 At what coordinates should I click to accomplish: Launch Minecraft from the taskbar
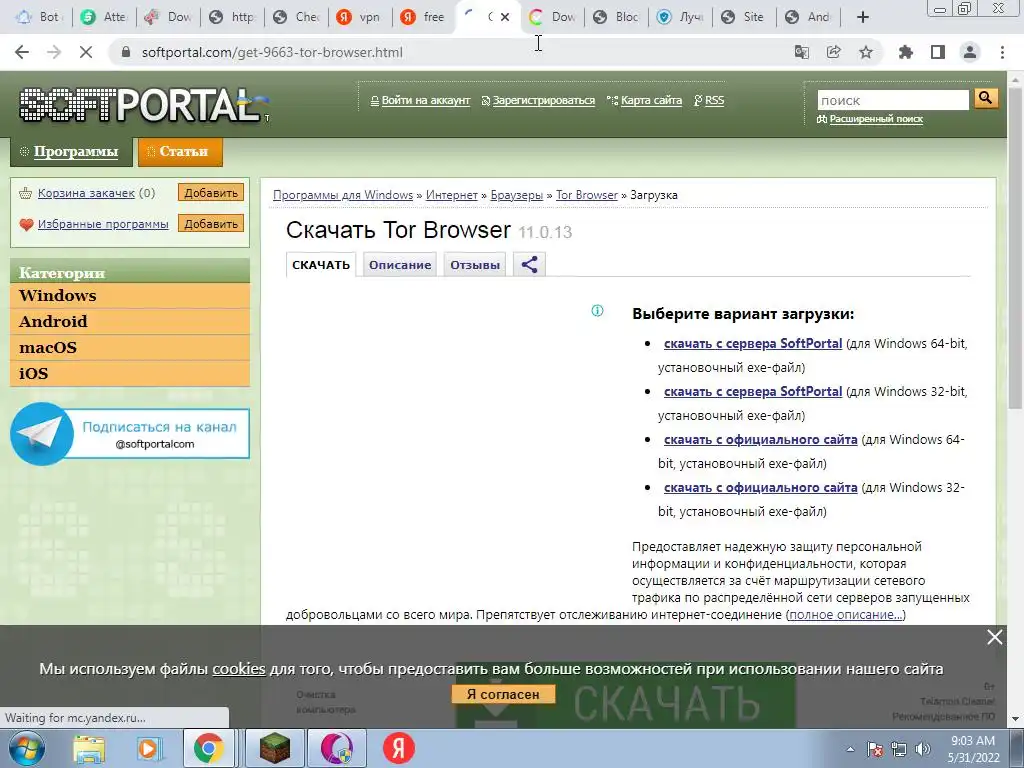point(275,748)
